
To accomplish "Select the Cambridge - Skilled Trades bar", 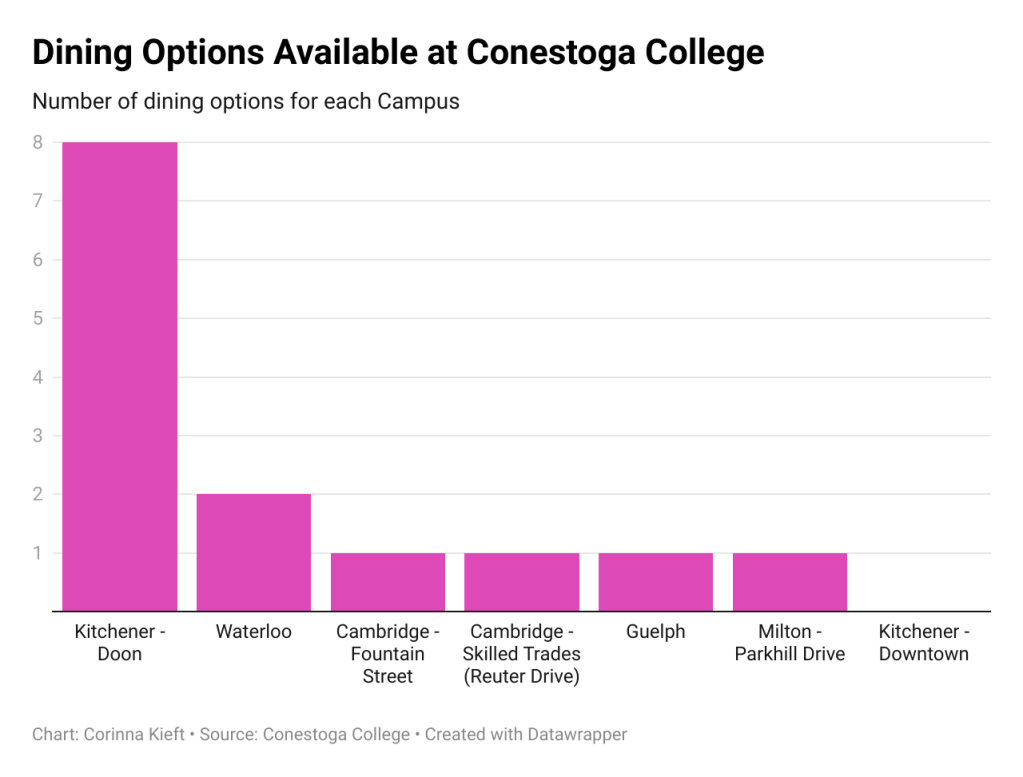I will (x=522, y=581).
